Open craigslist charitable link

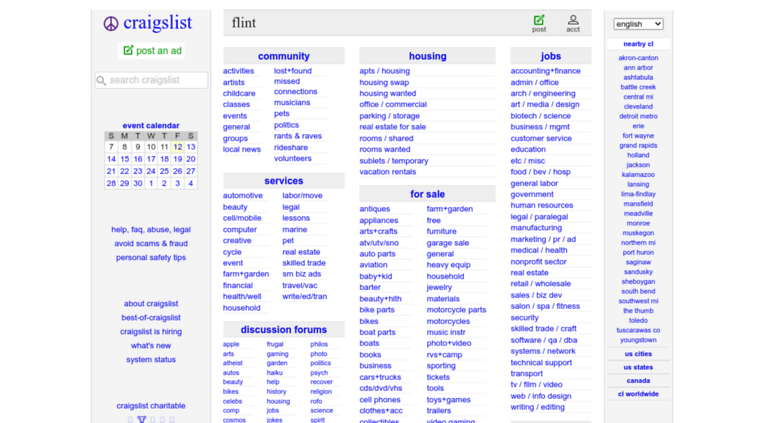click(x=151, y=406)
